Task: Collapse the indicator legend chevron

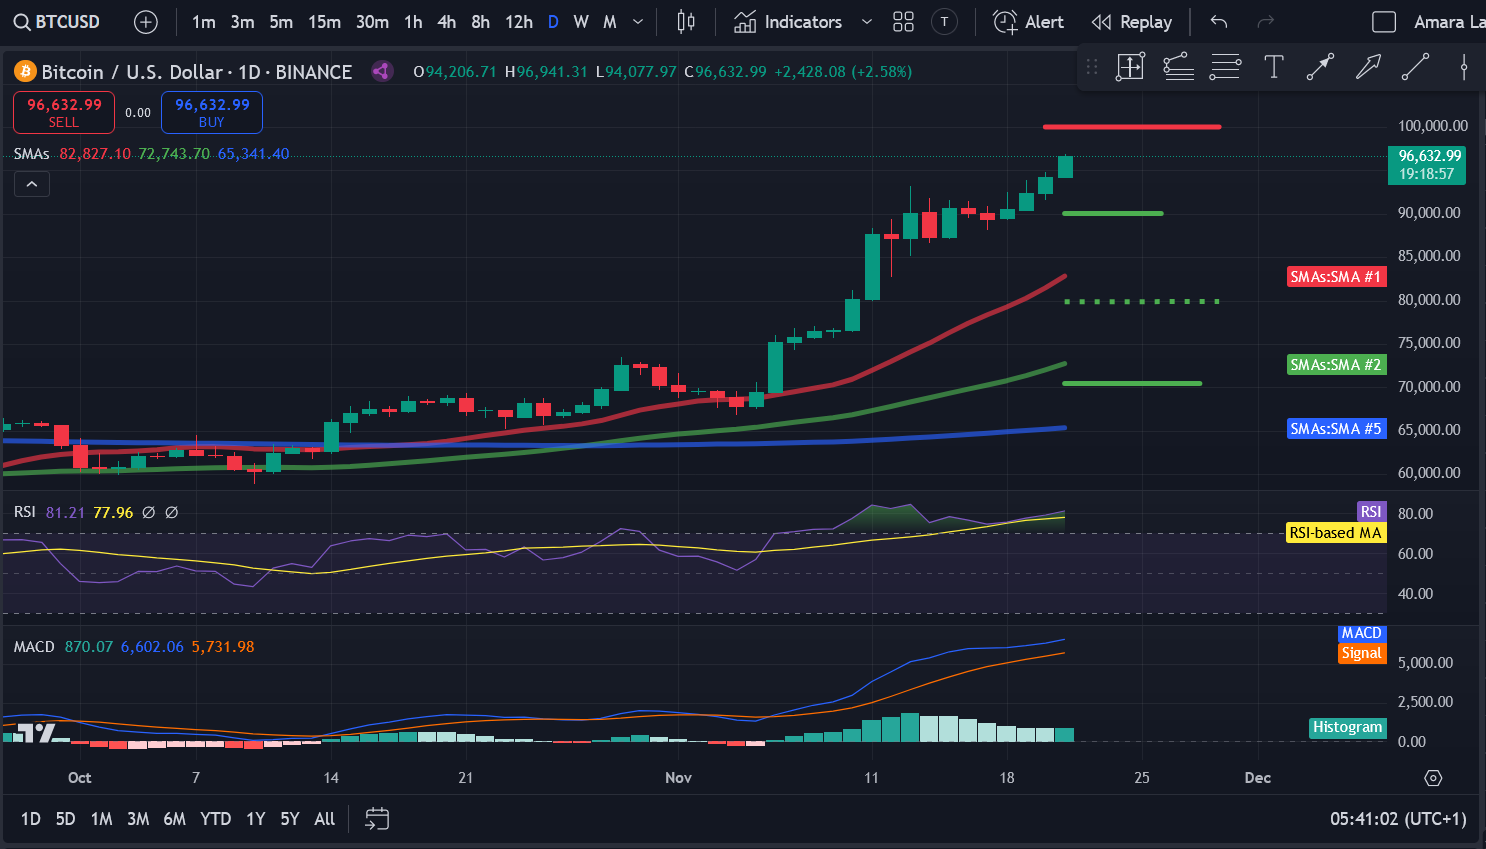Action: tap(32, 184)
